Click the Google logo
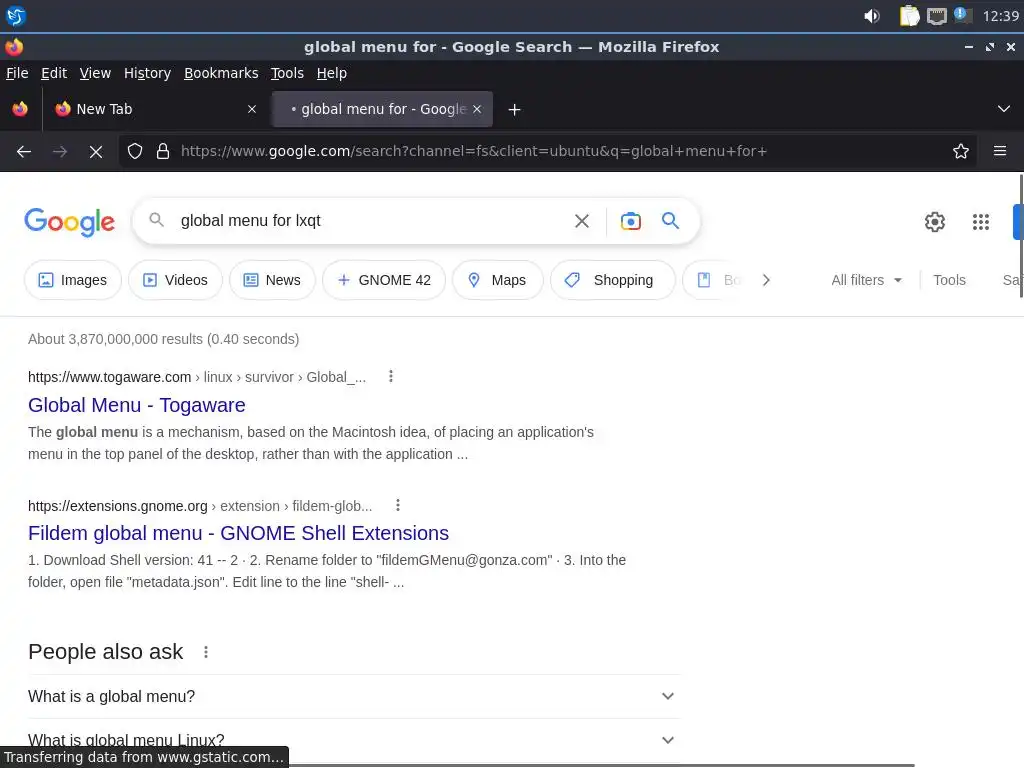This screenshot has width=1024, height=768. (x=70, y=222)
